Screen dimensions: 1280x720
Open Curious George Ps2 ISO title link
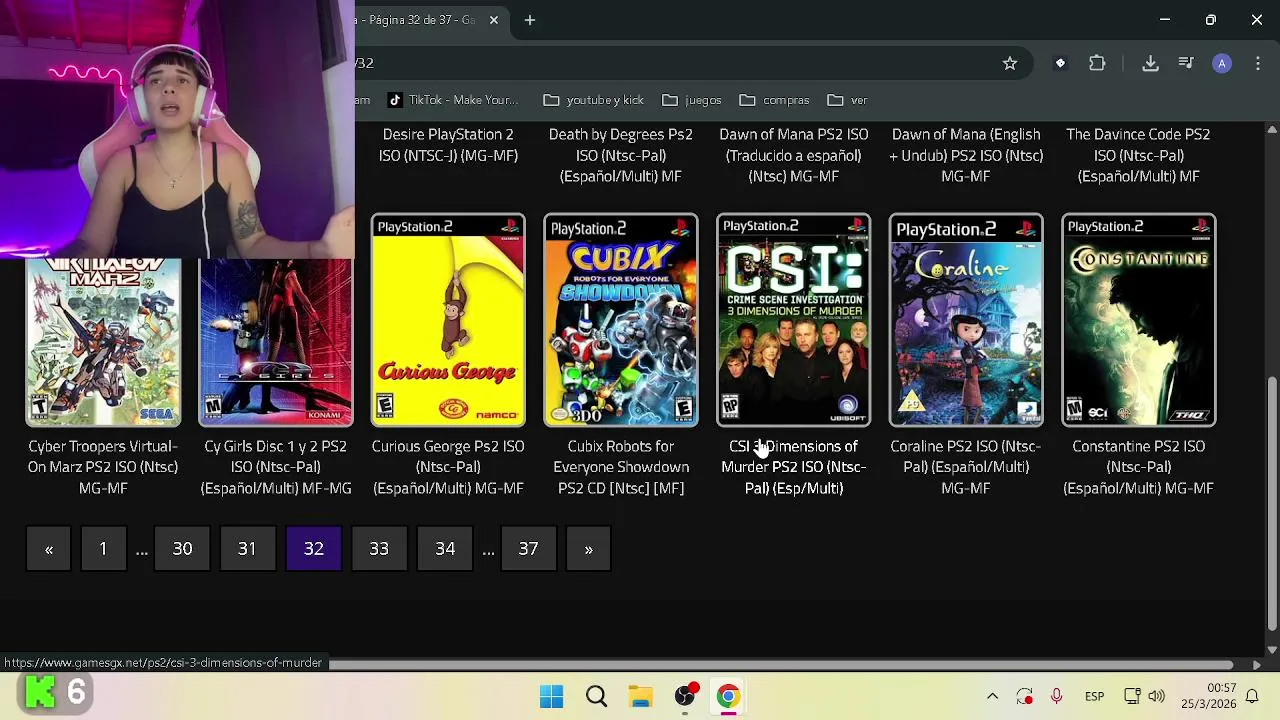(x=448, y=467)
